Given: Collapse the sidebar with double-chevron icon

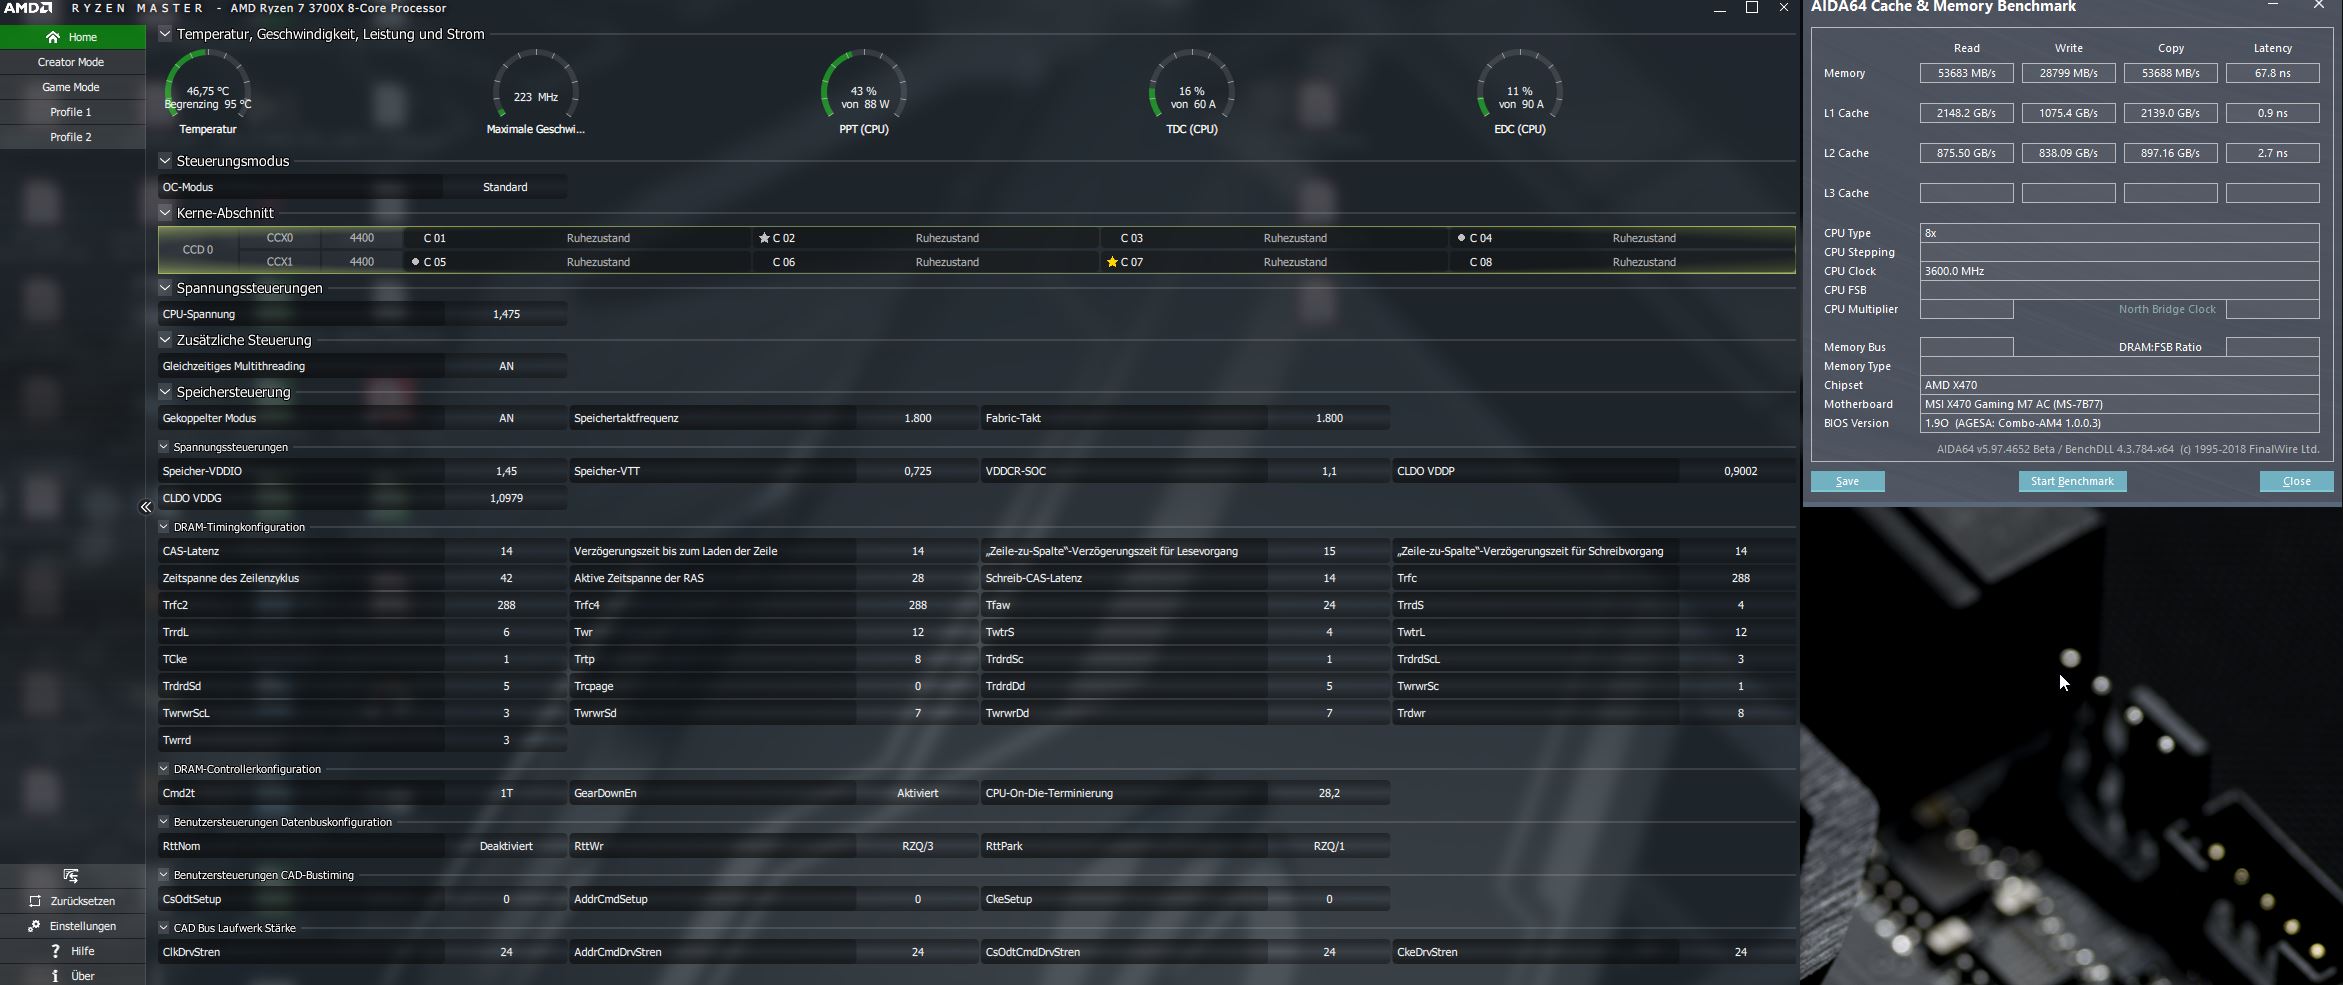Looking at the screenshot, I should click(x=145, y=507).
